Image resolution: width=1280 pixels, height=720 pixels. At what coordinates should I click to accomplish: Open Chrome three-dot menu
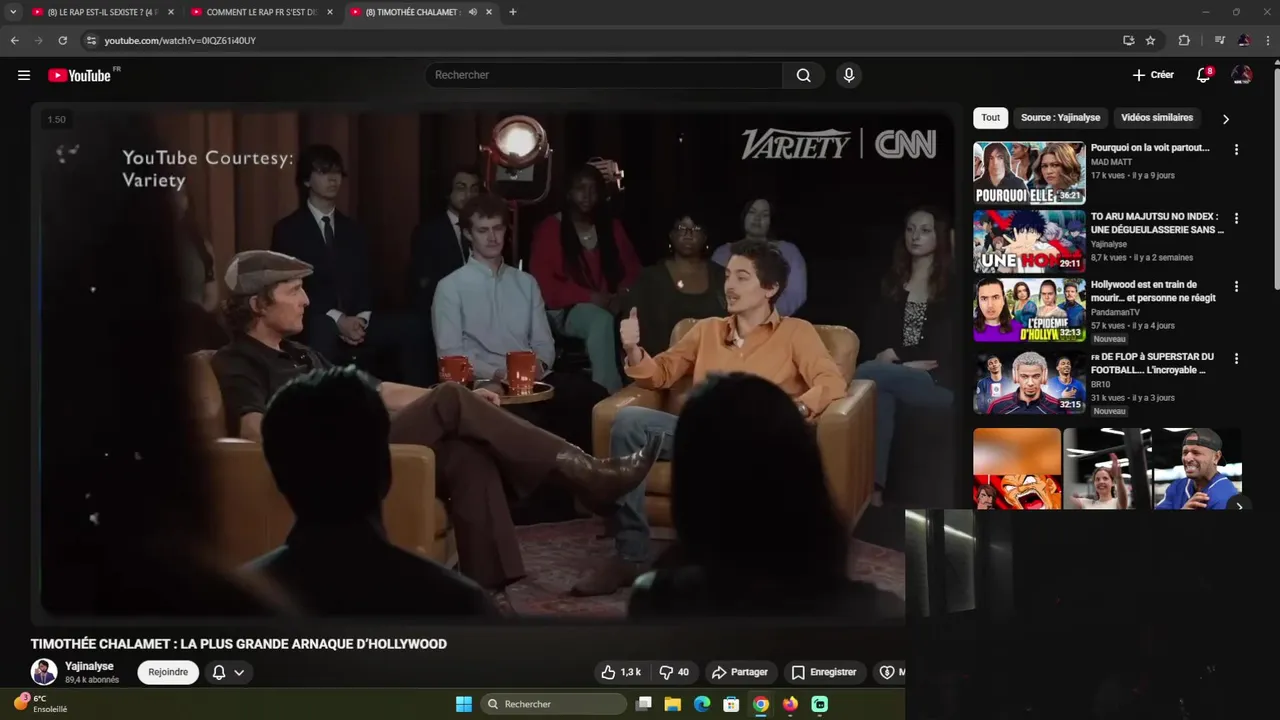click(x=1268, y=40)
